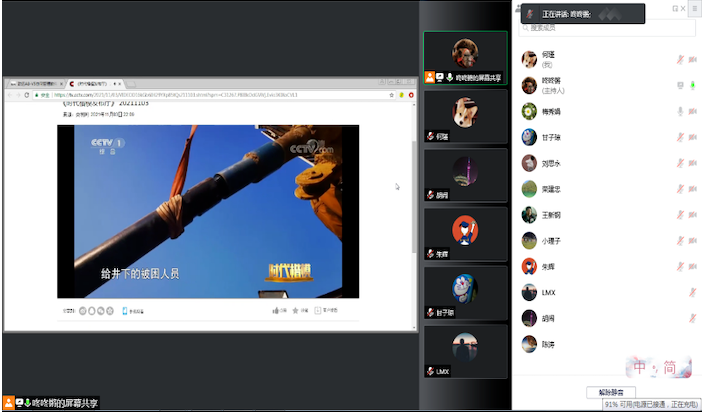This screenshot has width=703, height=412.
Task: Select the LMX video tile
Action: (x=465, y=351)
